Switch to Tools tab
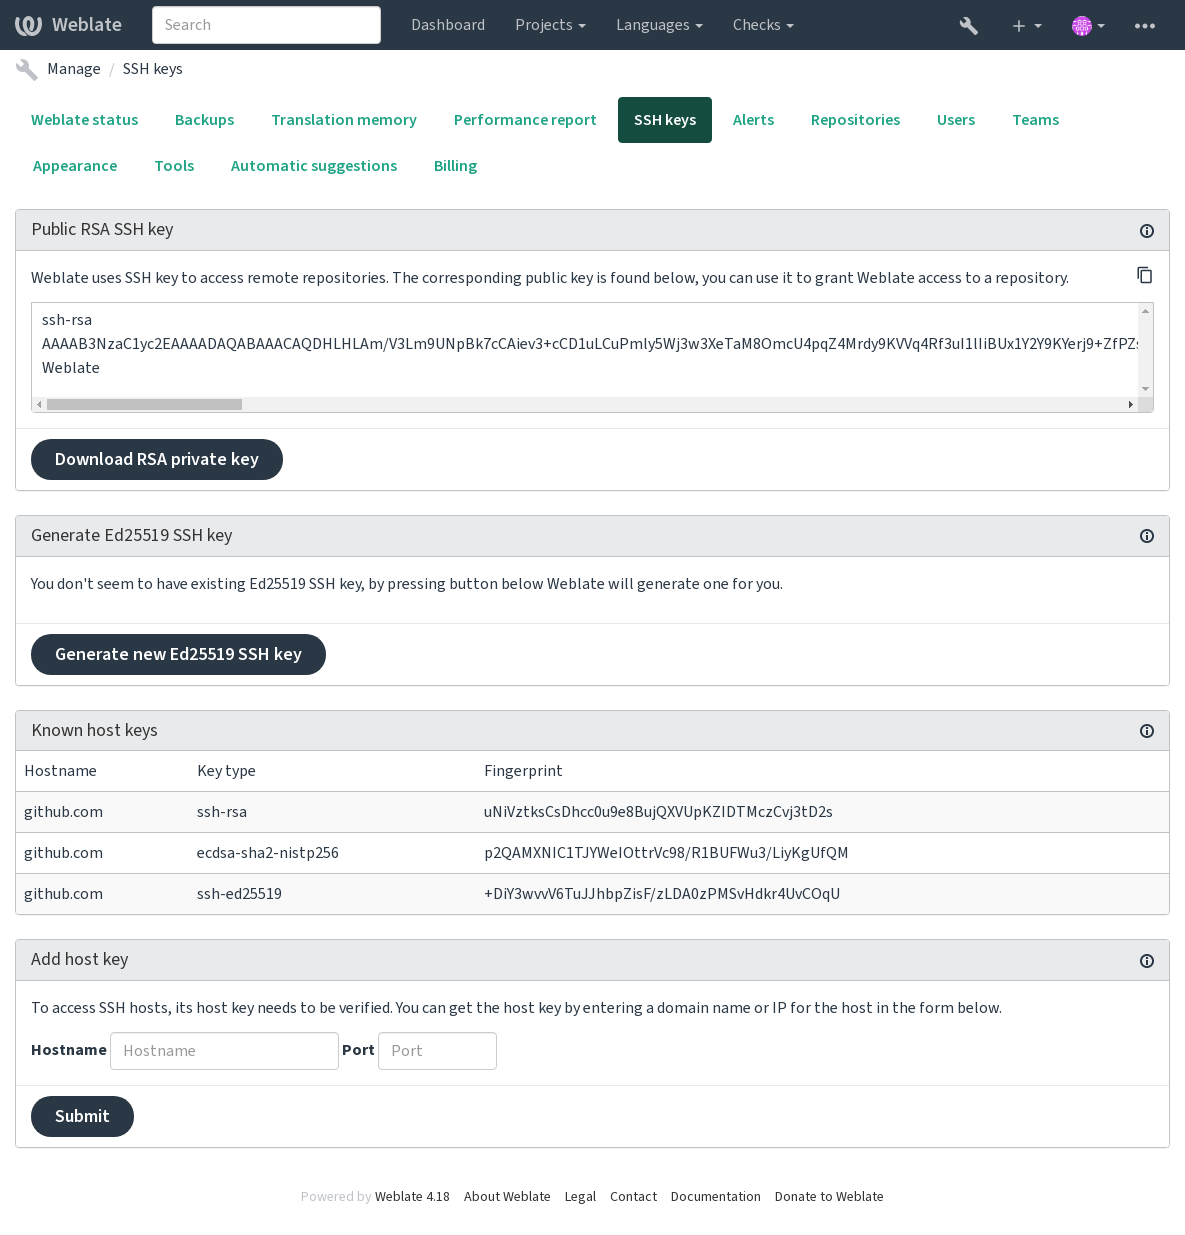1185x1235 pixels. [x=174, y=166]
